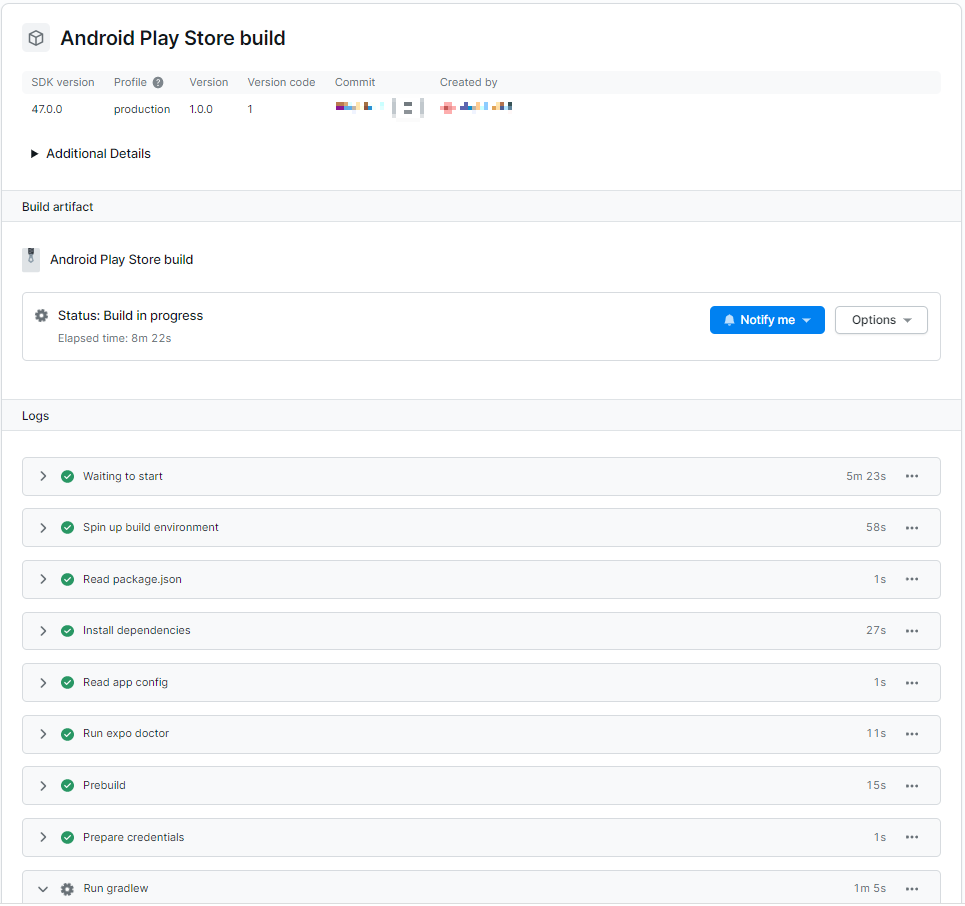This screenshot has width=965, height=906.
Task: Expand the Prebuild log
Action: tap(43, 786)
